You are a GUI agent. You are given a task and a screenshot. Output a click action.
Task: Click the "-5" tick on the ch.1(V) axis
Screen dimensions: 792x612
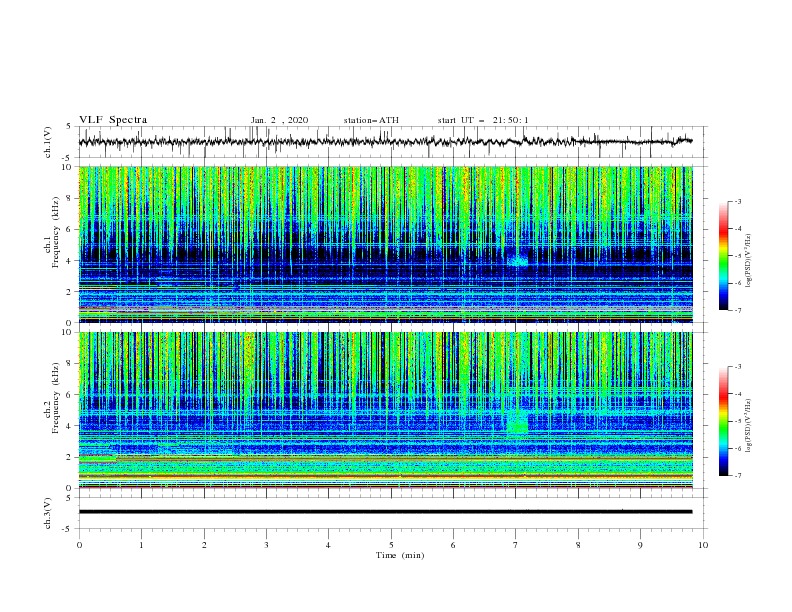pyautogui.click(x=67, y=158)
